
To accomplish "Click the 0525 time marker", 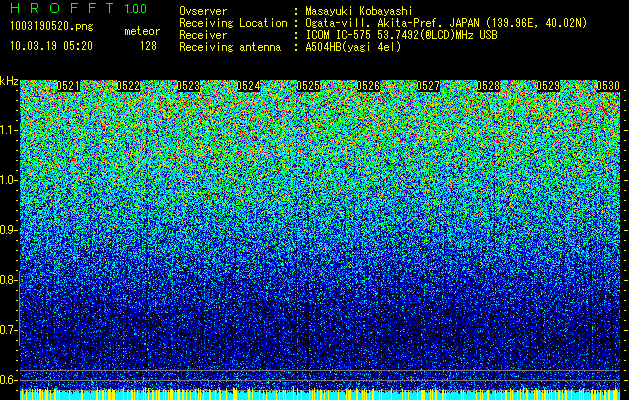I will coord(308,85).
